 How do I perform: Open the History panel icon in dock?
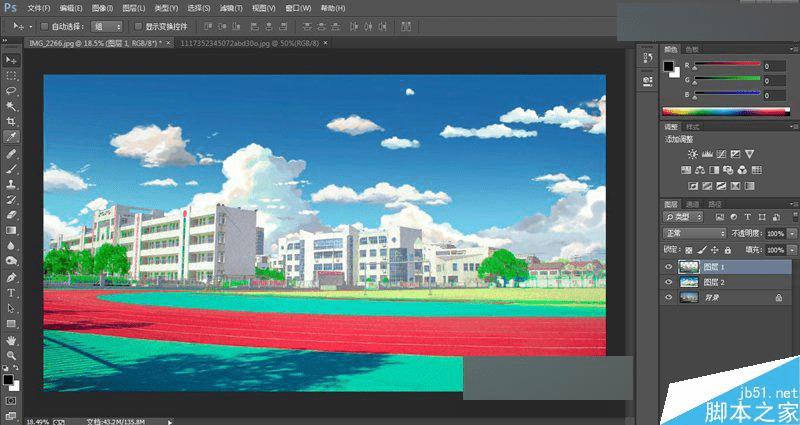click(x=647, y=58)
